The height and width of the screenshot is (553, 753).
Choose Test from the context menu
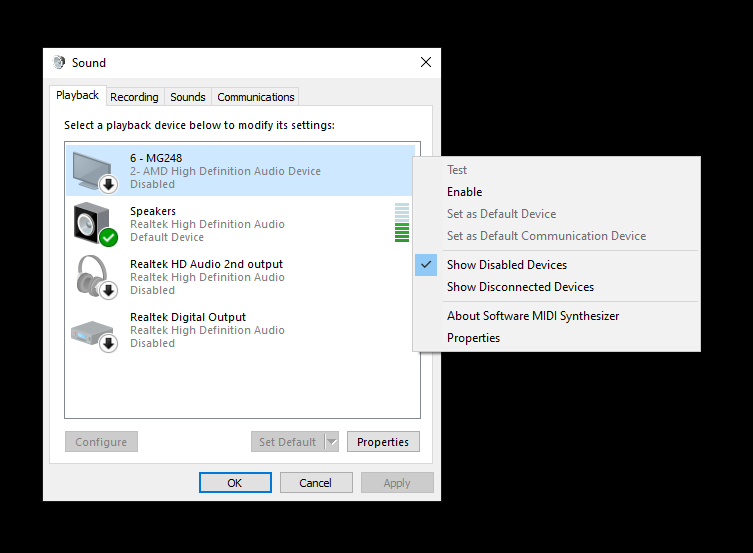point(457,170)
